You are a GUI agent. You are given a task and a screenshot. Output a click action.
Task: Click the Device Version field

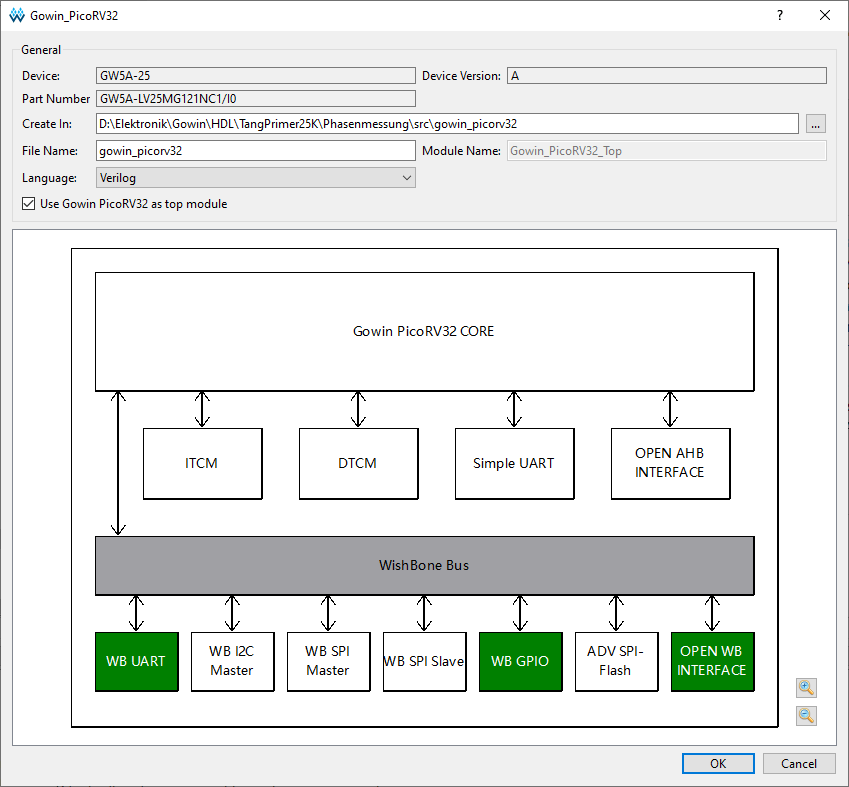(667, 76)
